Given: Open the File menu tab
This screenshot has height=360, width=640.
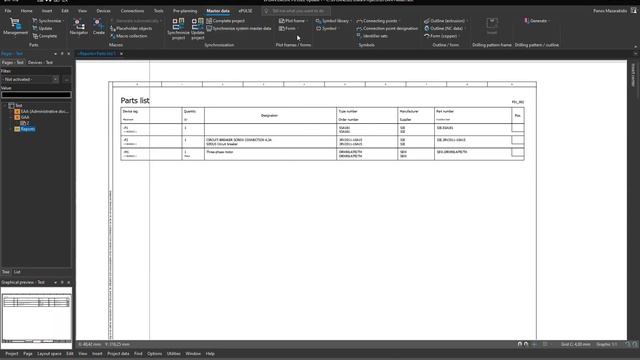Looking at the screenshot, I should pyautogui.click(x=8, y=11).
